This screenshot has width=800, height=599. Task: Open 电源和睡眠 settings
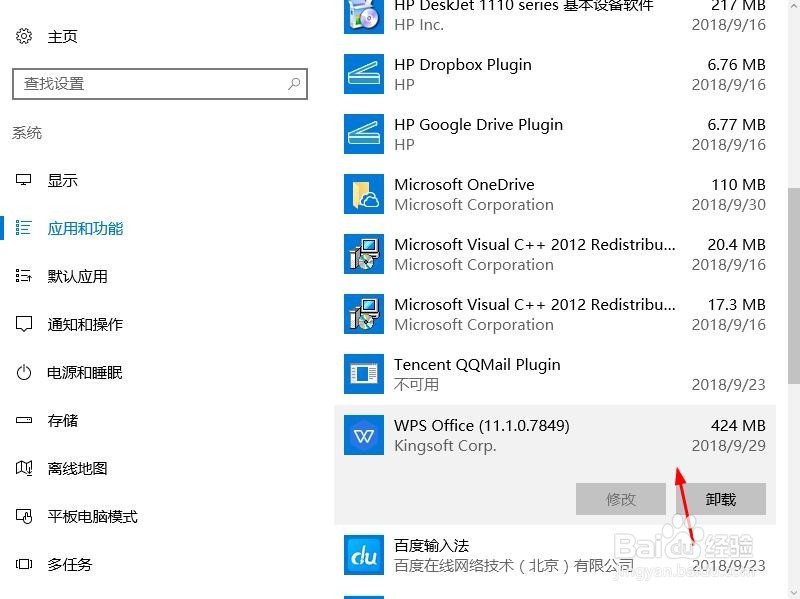coord(85,372)
